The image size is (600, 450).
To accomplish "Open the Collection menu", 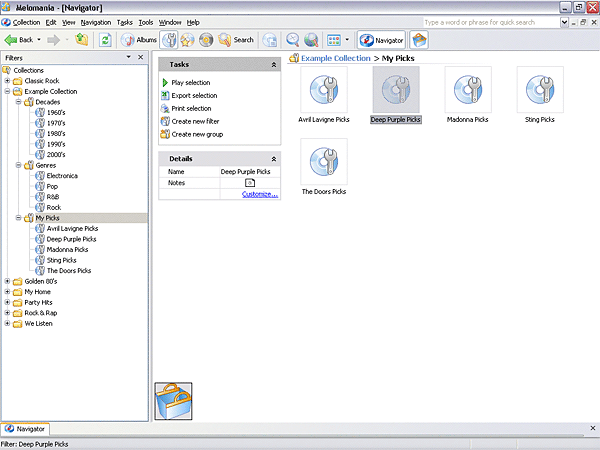I will [26, 23].
